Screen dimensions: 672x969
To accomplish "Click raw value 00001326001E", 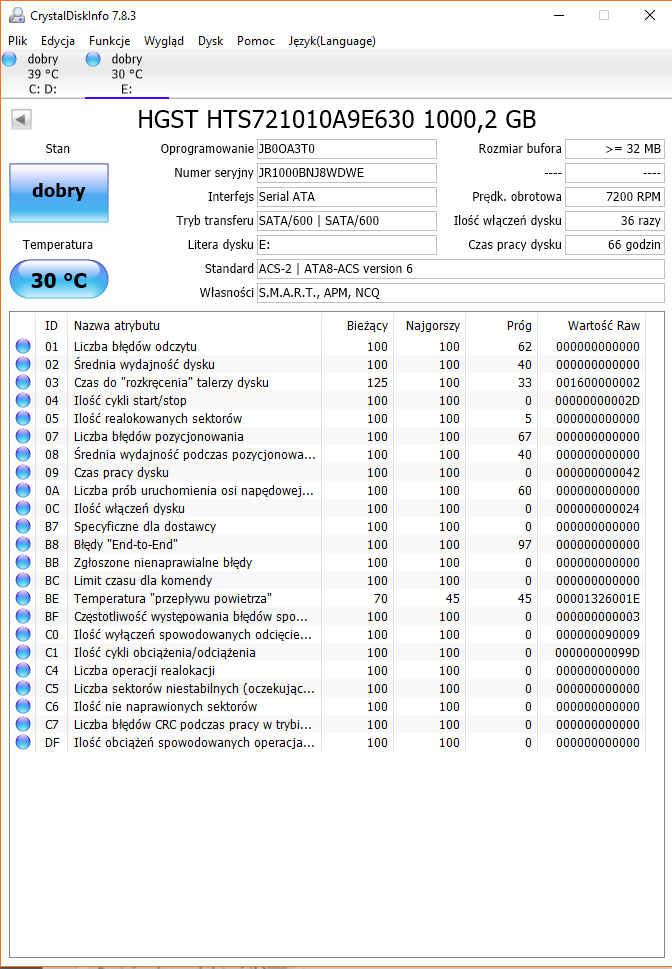I will [x=597, y=599].
